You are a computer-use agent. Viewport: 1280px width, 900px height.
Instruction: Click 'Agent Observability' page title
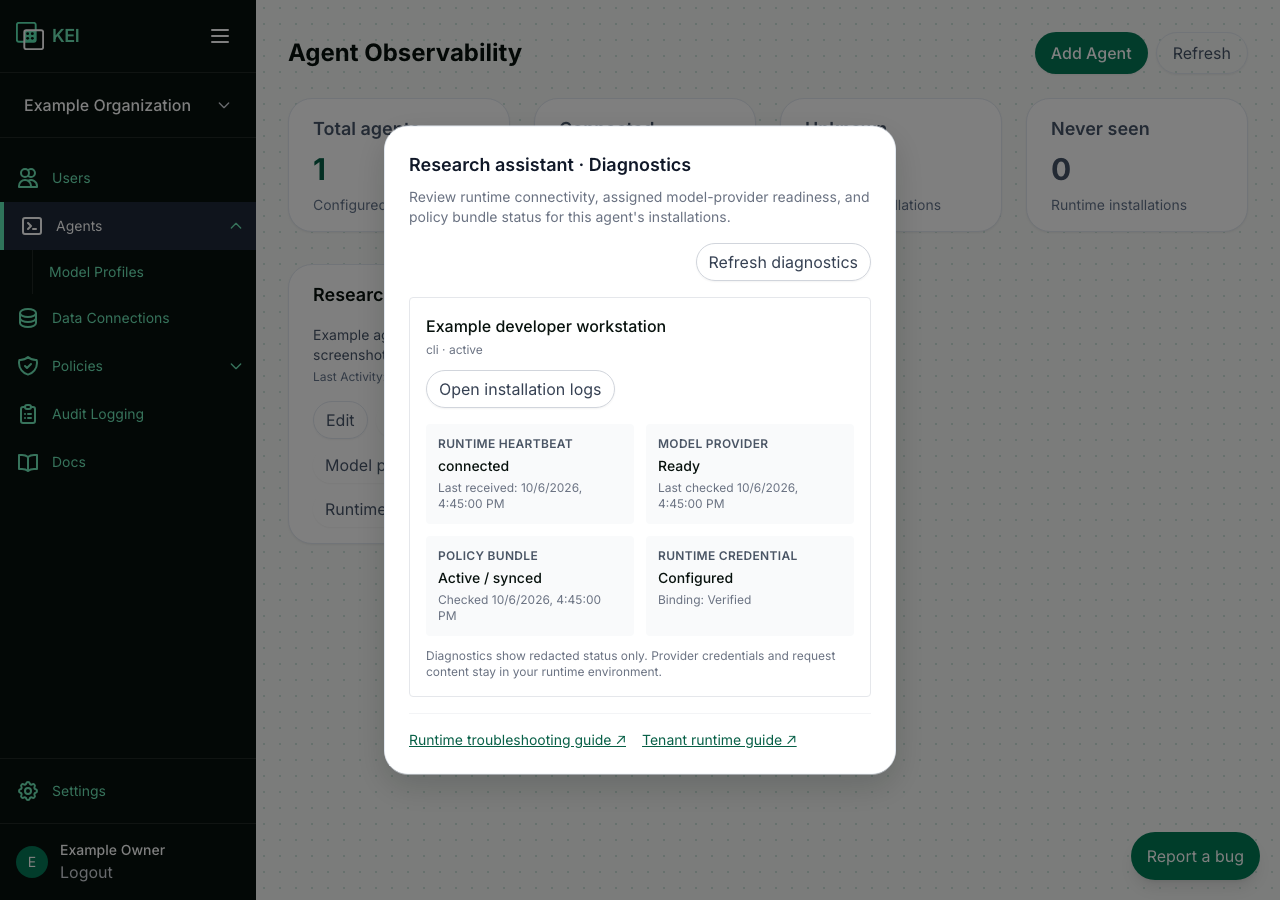[405, 53]
